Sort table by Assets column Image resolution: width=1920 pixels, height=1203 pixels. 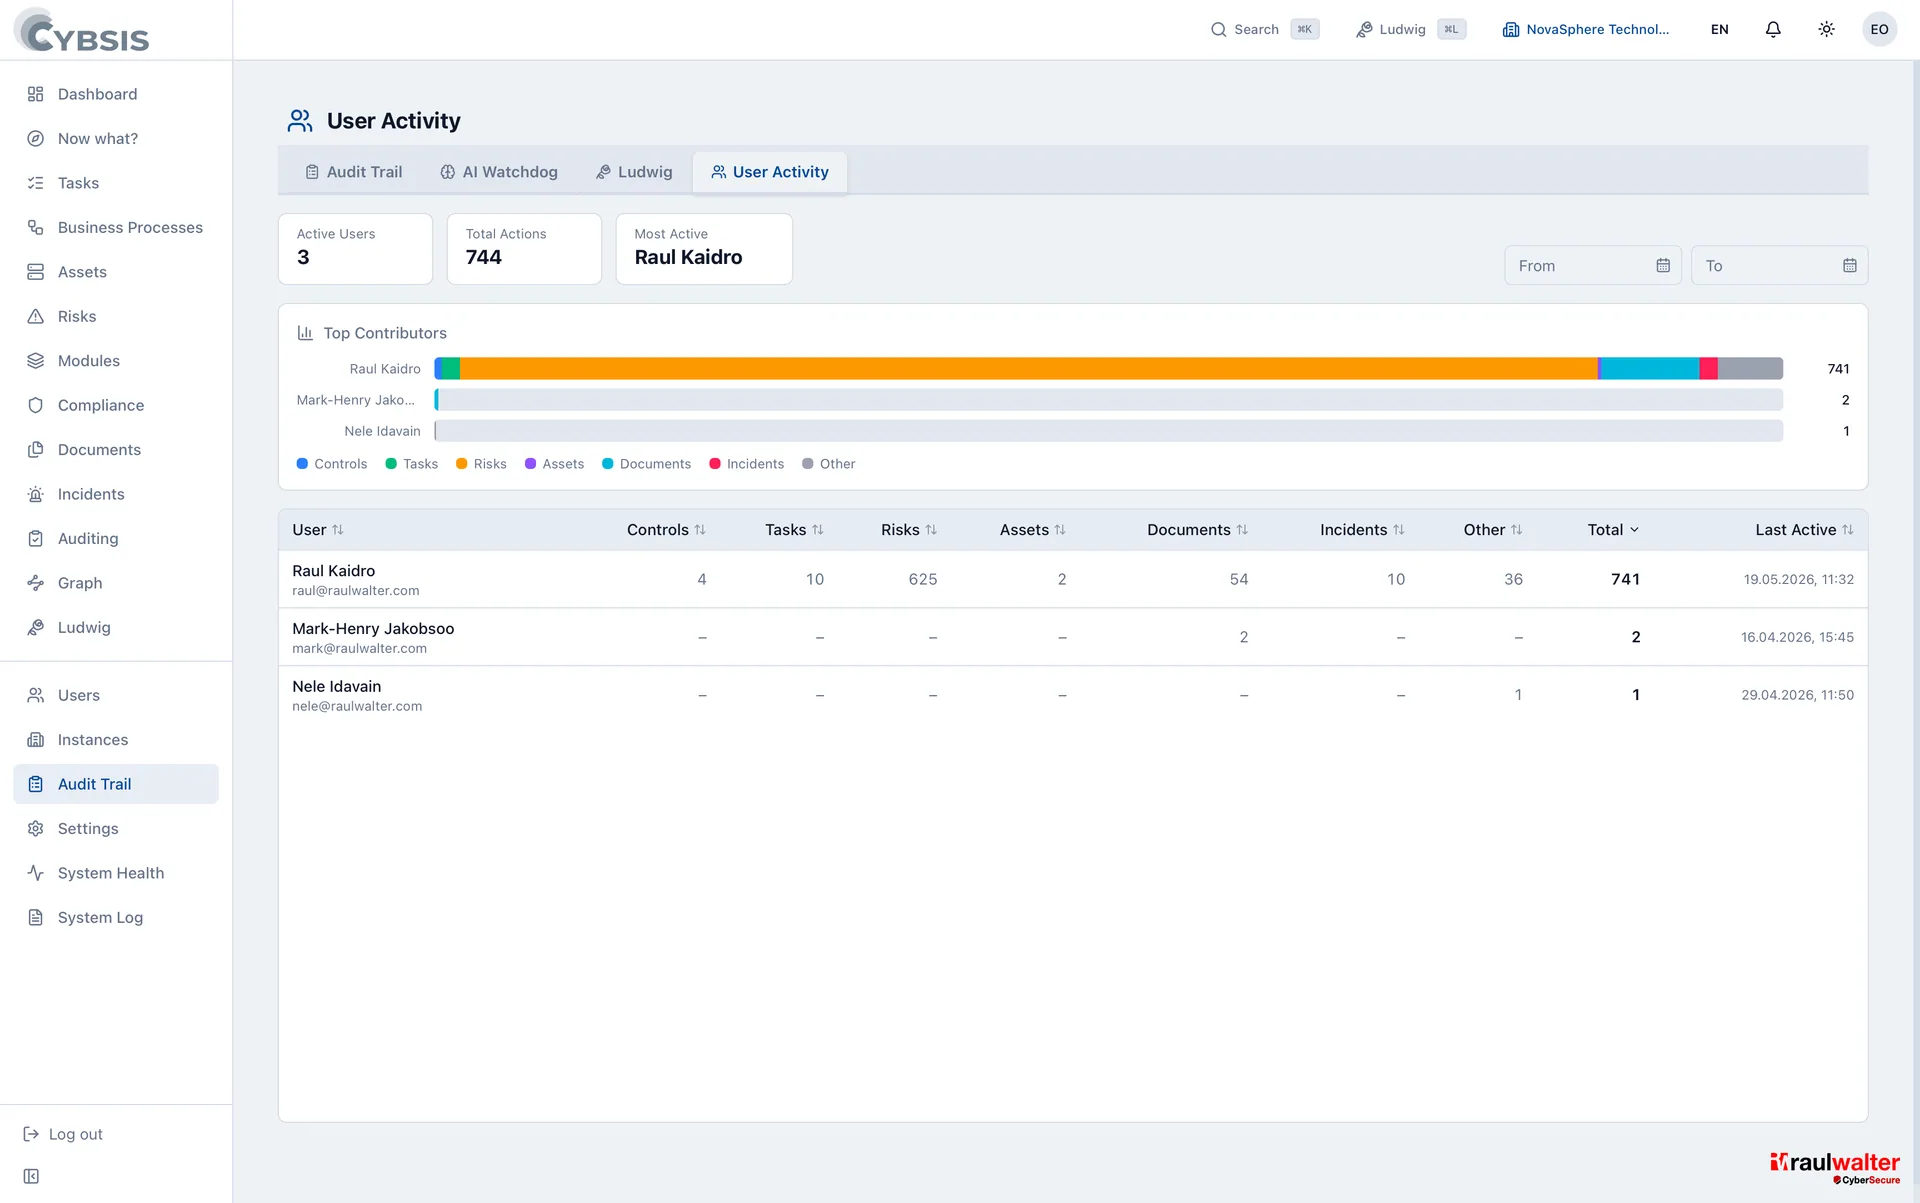(x=1033, y=530)
